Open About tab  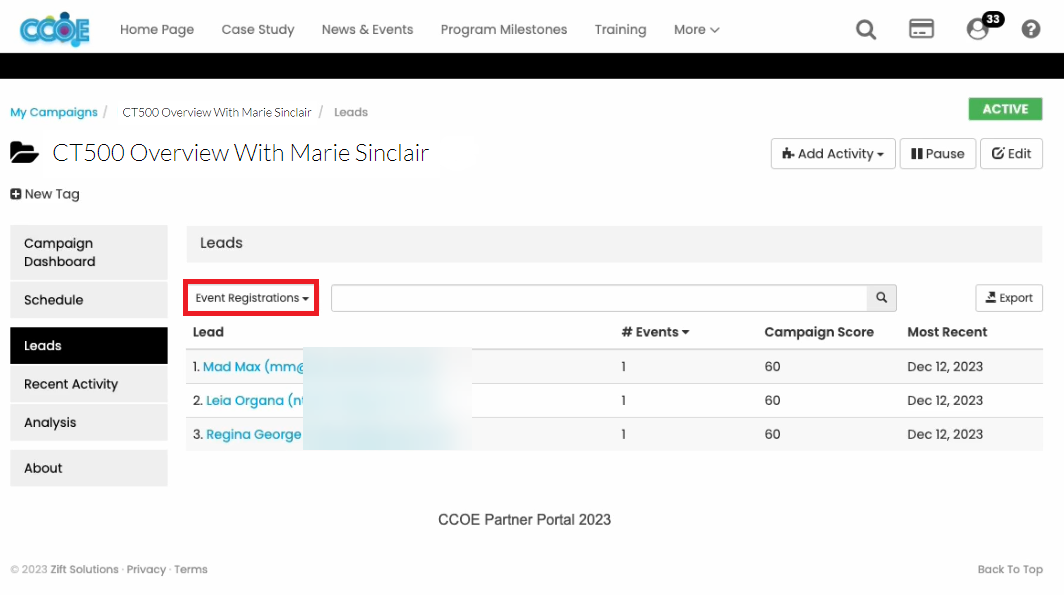[x=89, y=467]
